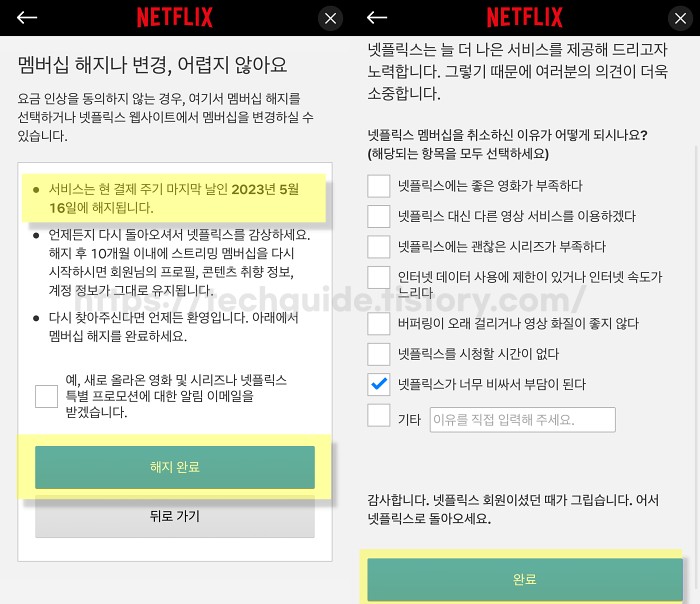Viewport: 700px width, 604px height.
Task: Tap the X close icon on the left screen
Action: 330,18
